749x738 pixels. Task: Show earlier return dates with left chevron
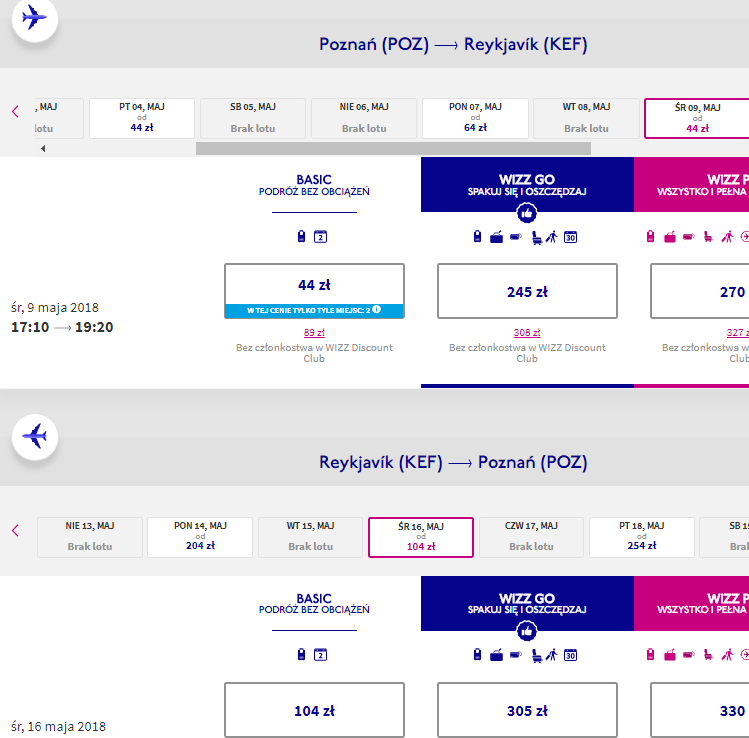(15, 530)
